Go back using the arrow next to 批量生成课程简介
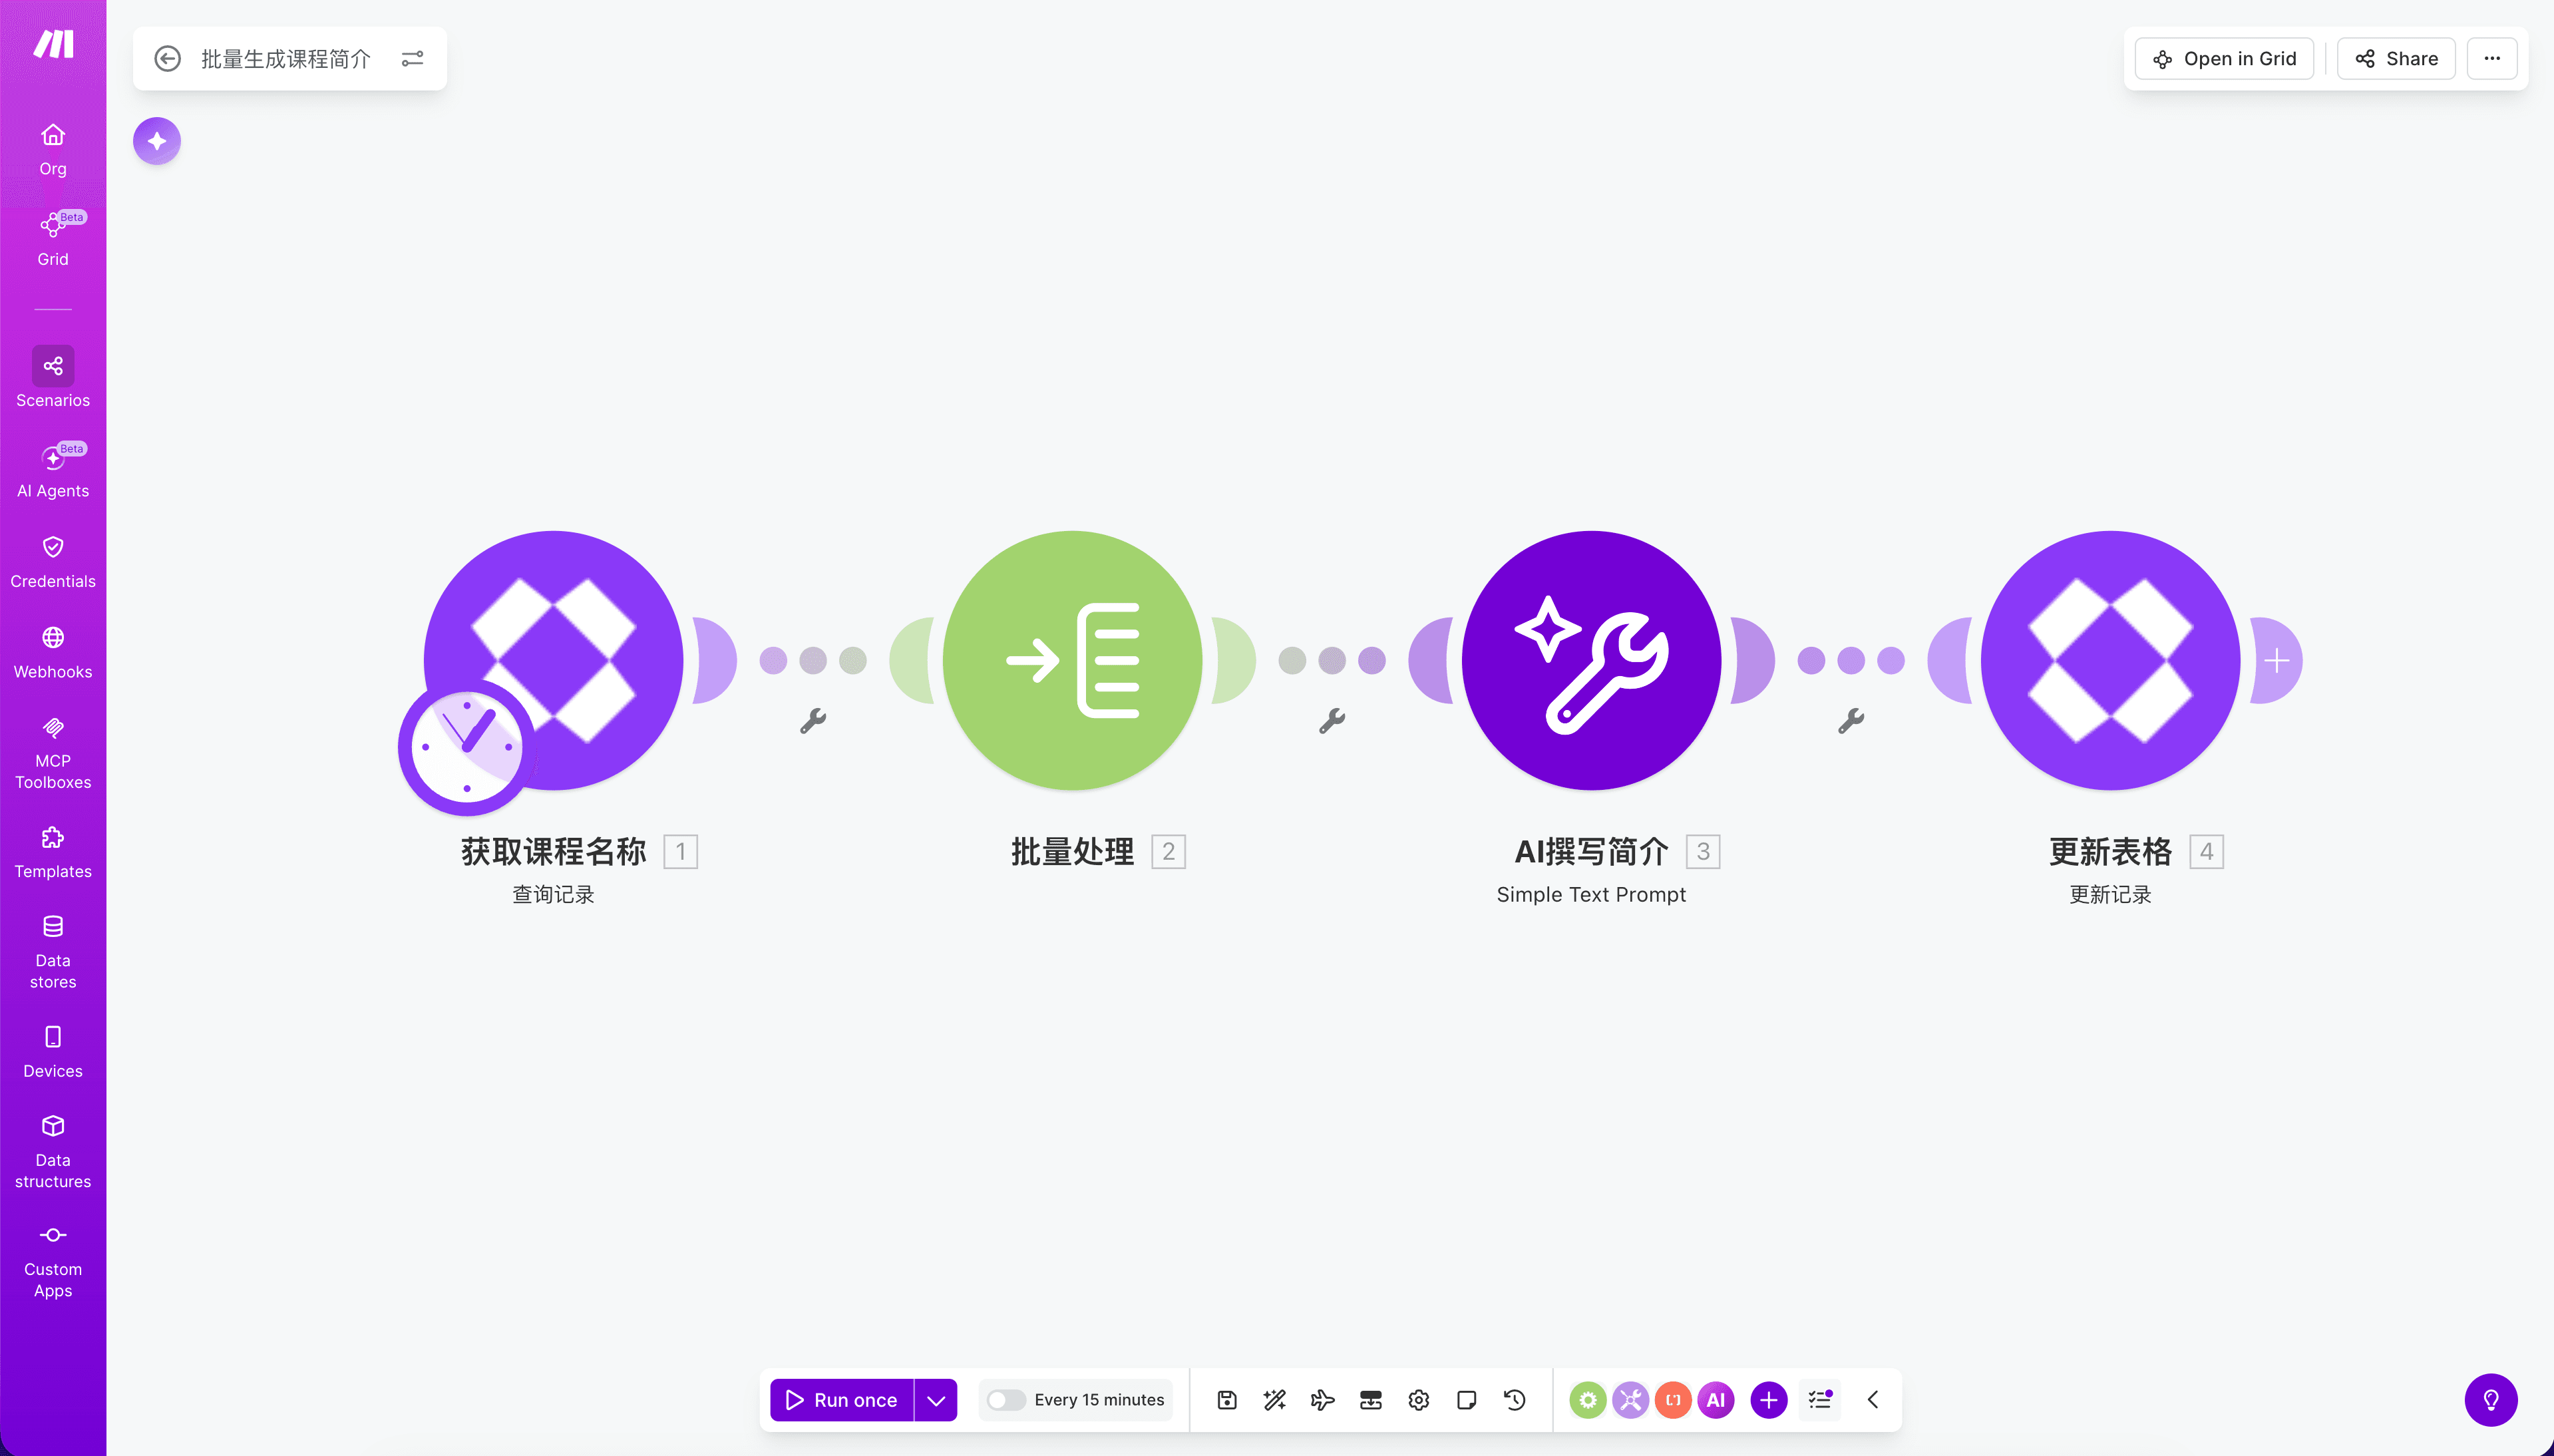Screen dimensions: 2554x1456 pos(167,58)
